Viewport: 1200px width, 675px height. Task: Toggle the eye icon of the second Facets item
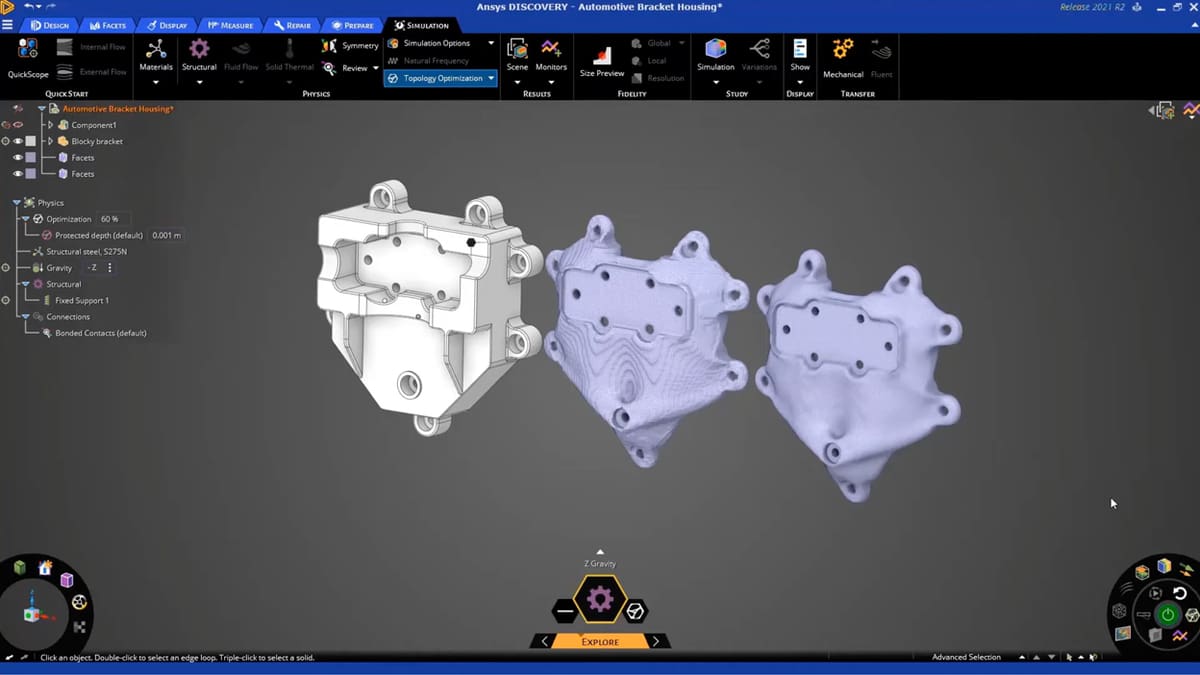pyautogui.click(x=18, y=173)
